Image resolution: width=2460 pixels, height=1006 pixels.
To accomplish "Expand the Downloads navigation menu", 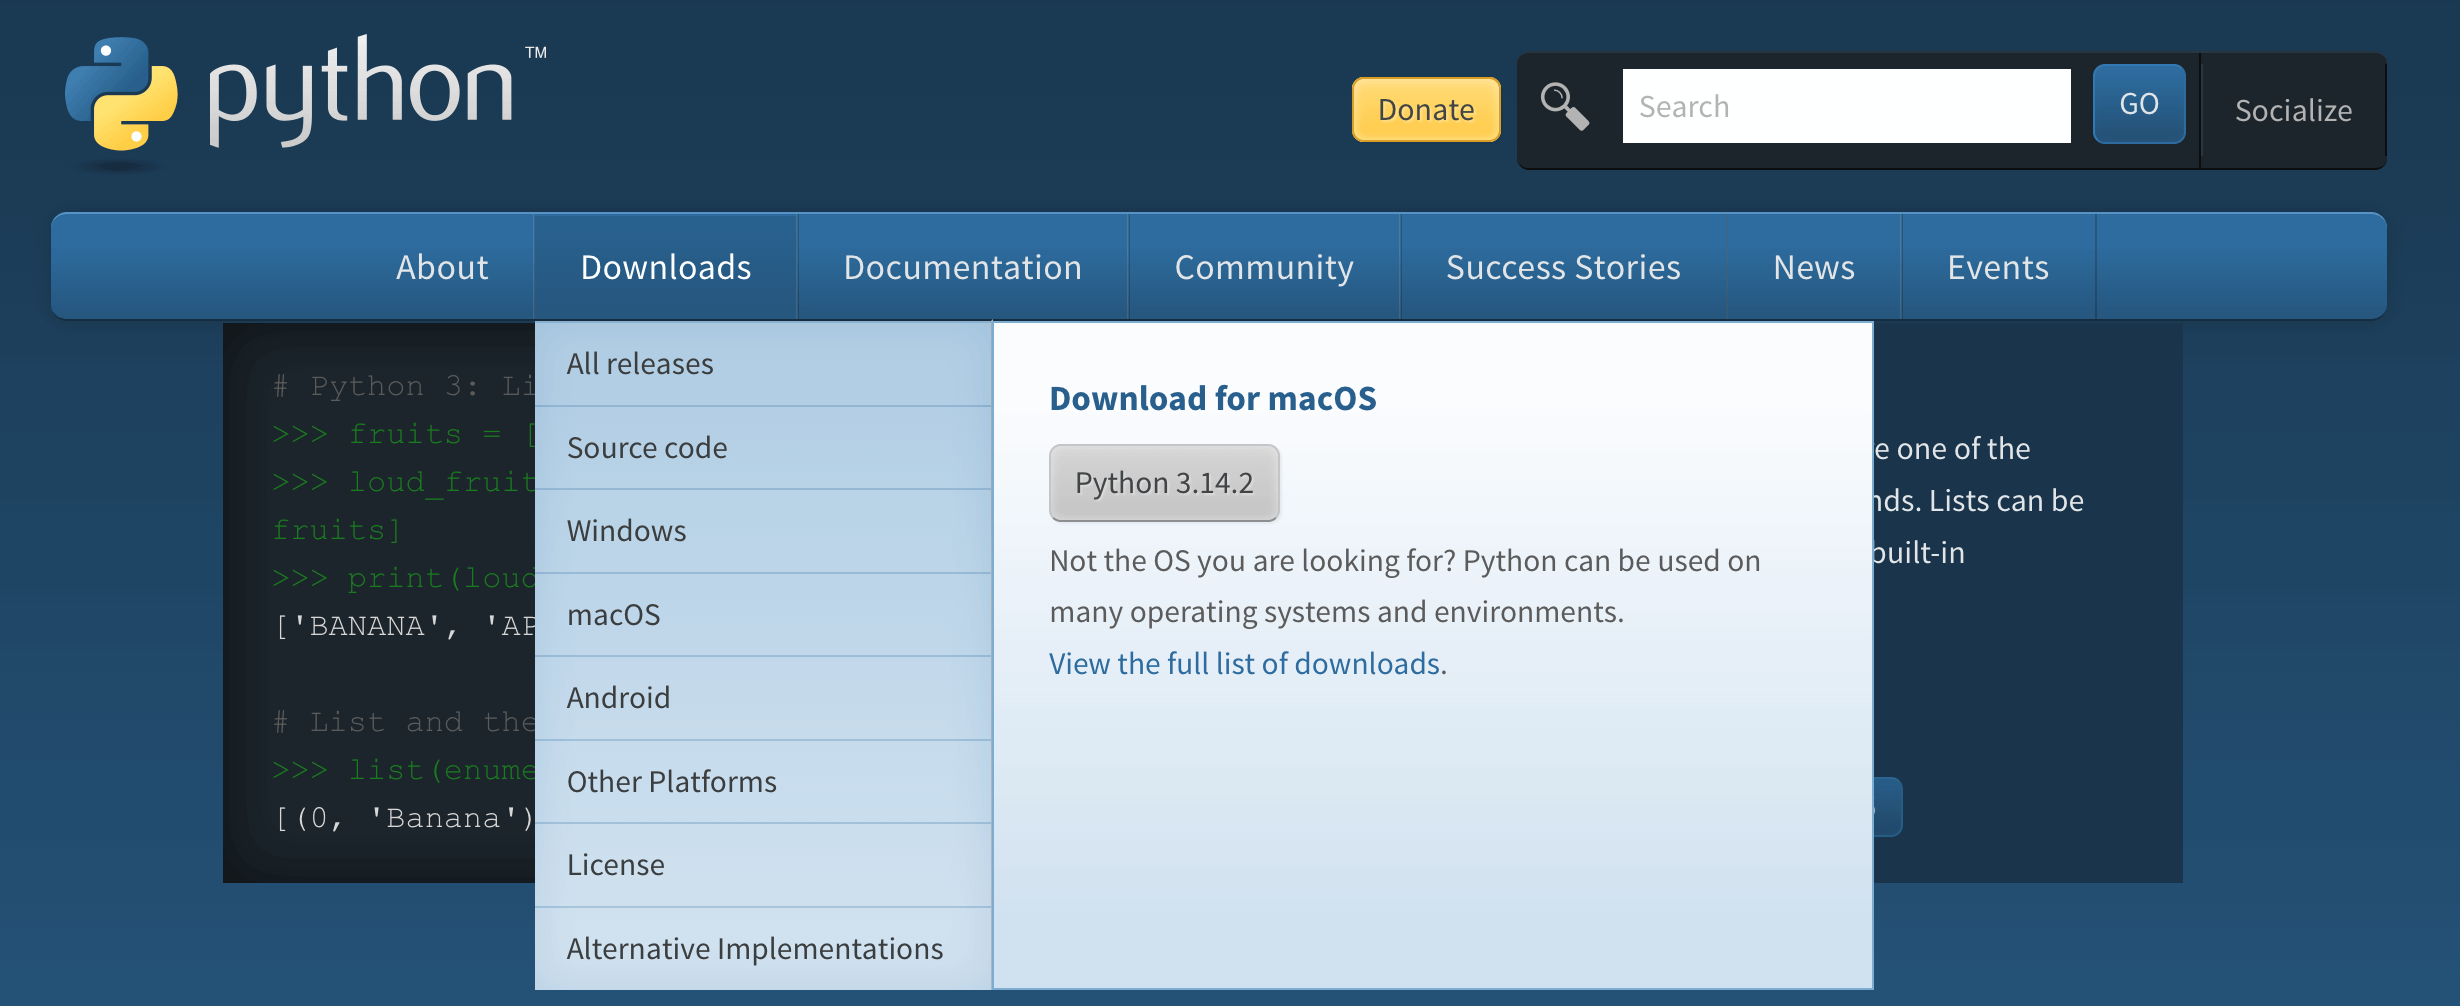I will [665, 267].
